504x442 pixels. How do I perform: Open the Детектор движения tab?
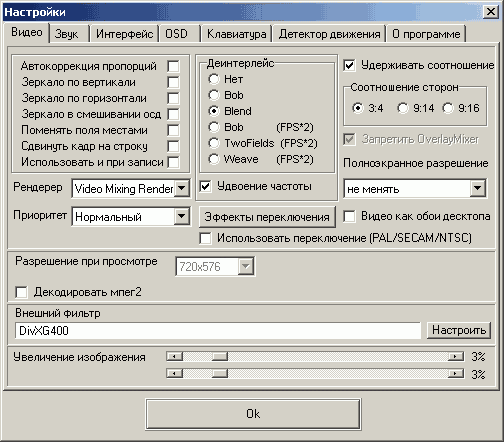click(x=329, y=34)
